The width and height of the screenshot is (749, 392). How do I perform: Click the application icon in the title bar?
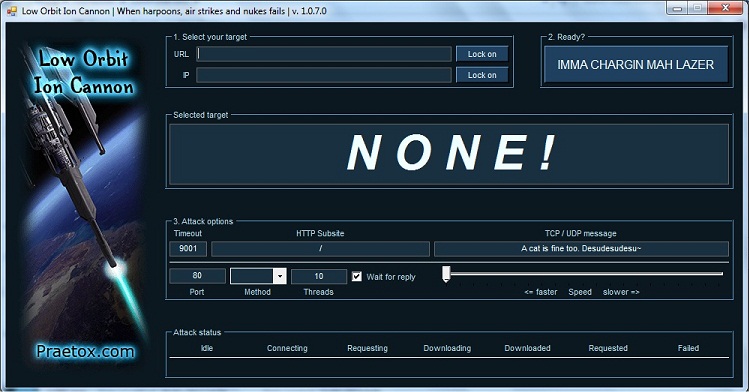pyautogui.click(x=11, y=11)
